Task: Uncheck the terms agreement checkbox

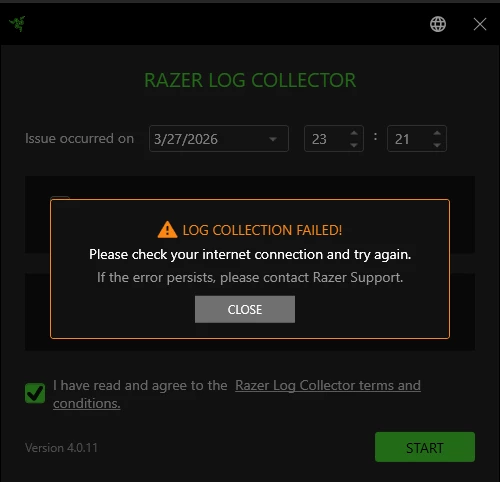Action: [x=35, y=393]
